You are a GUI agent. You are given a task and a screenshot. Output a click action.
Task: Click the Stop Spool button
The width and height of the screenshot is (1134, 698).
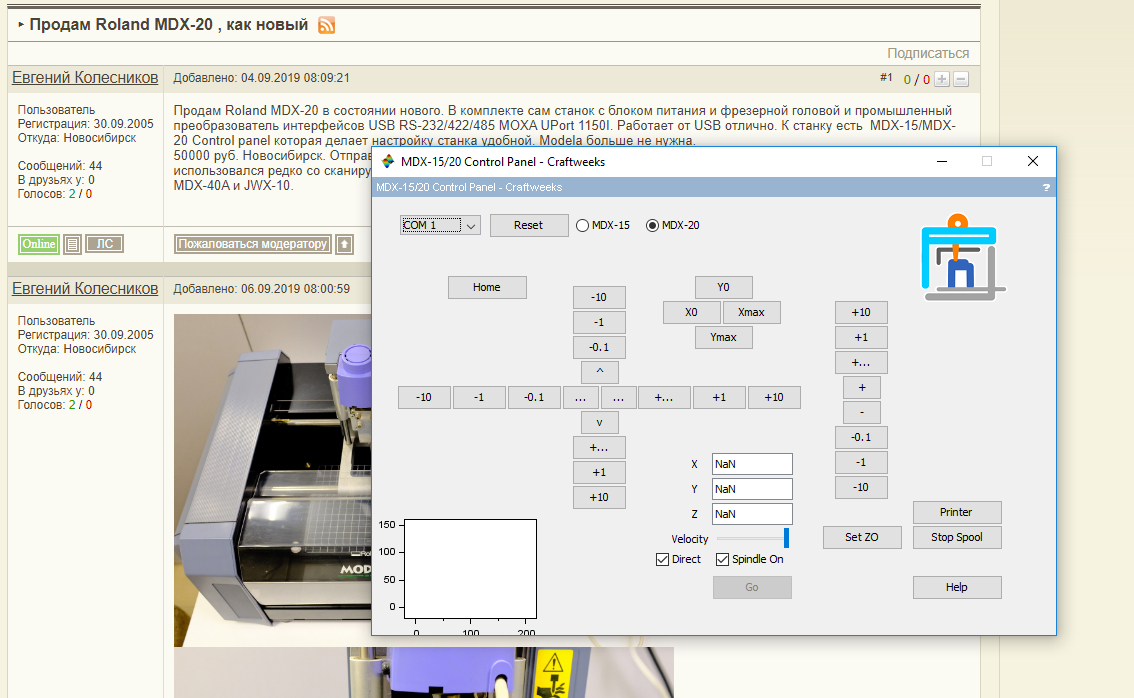click(x=957, y=537)
